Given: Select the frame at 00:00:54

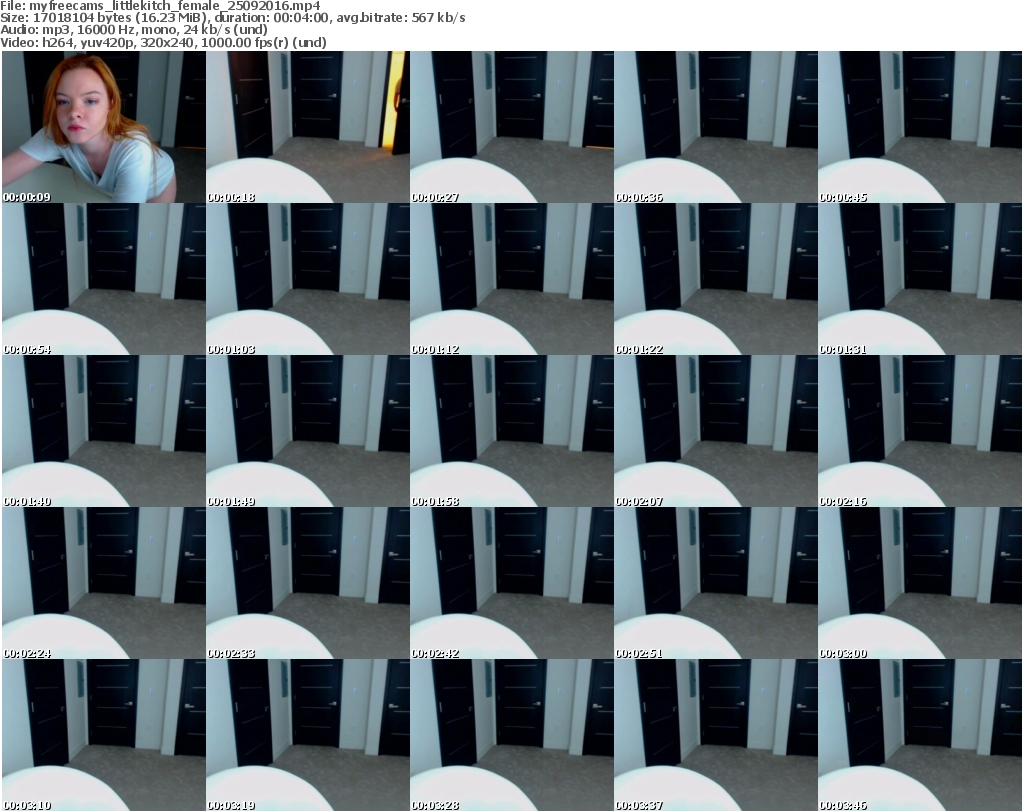Looking at the screenshot, I should pos(104,279).
